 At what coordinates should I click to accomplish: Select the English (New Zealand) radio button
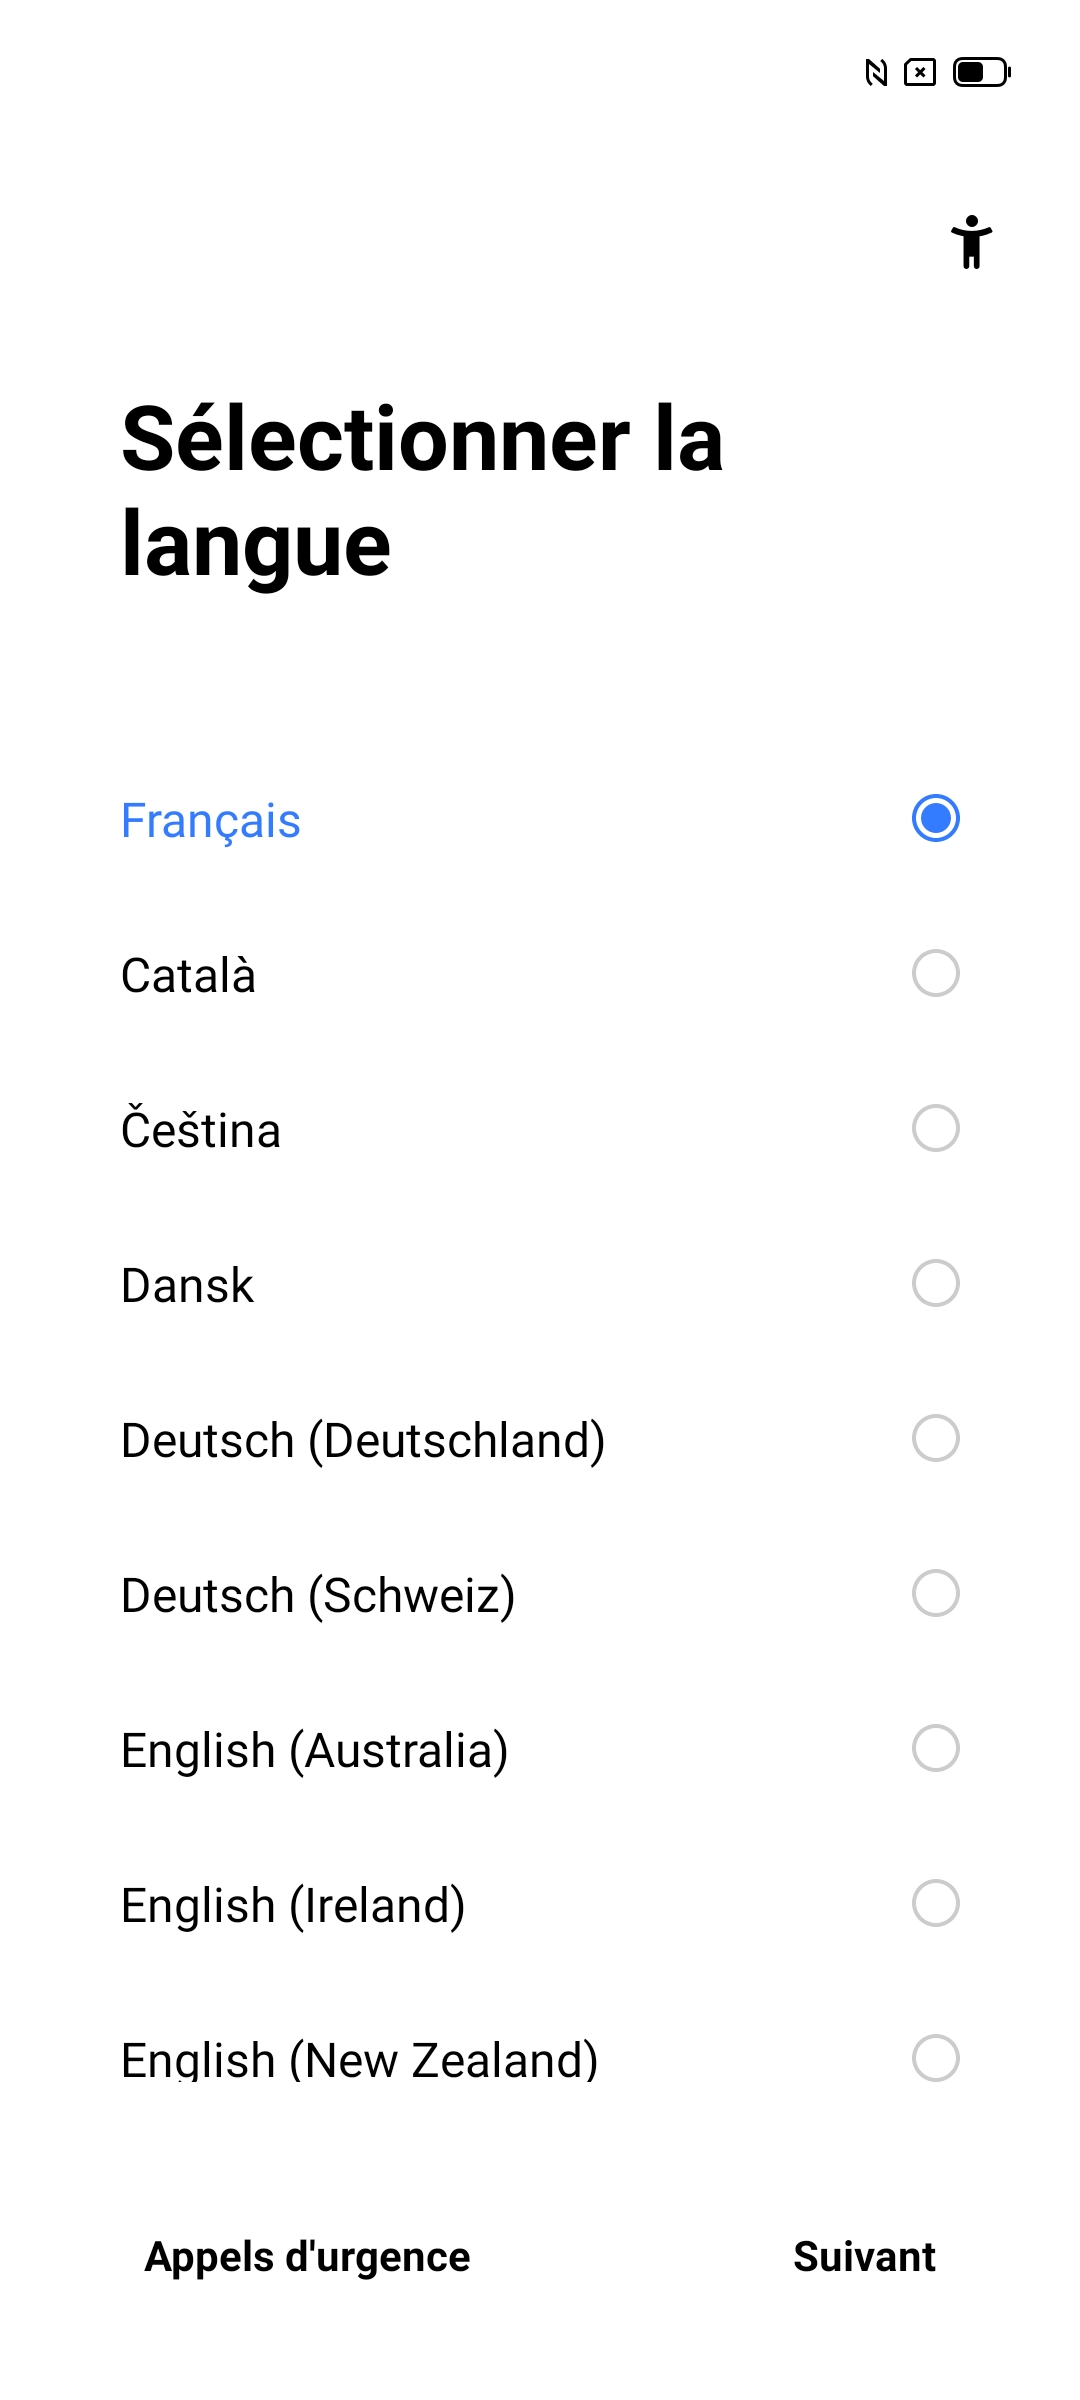pos(935,2059)
